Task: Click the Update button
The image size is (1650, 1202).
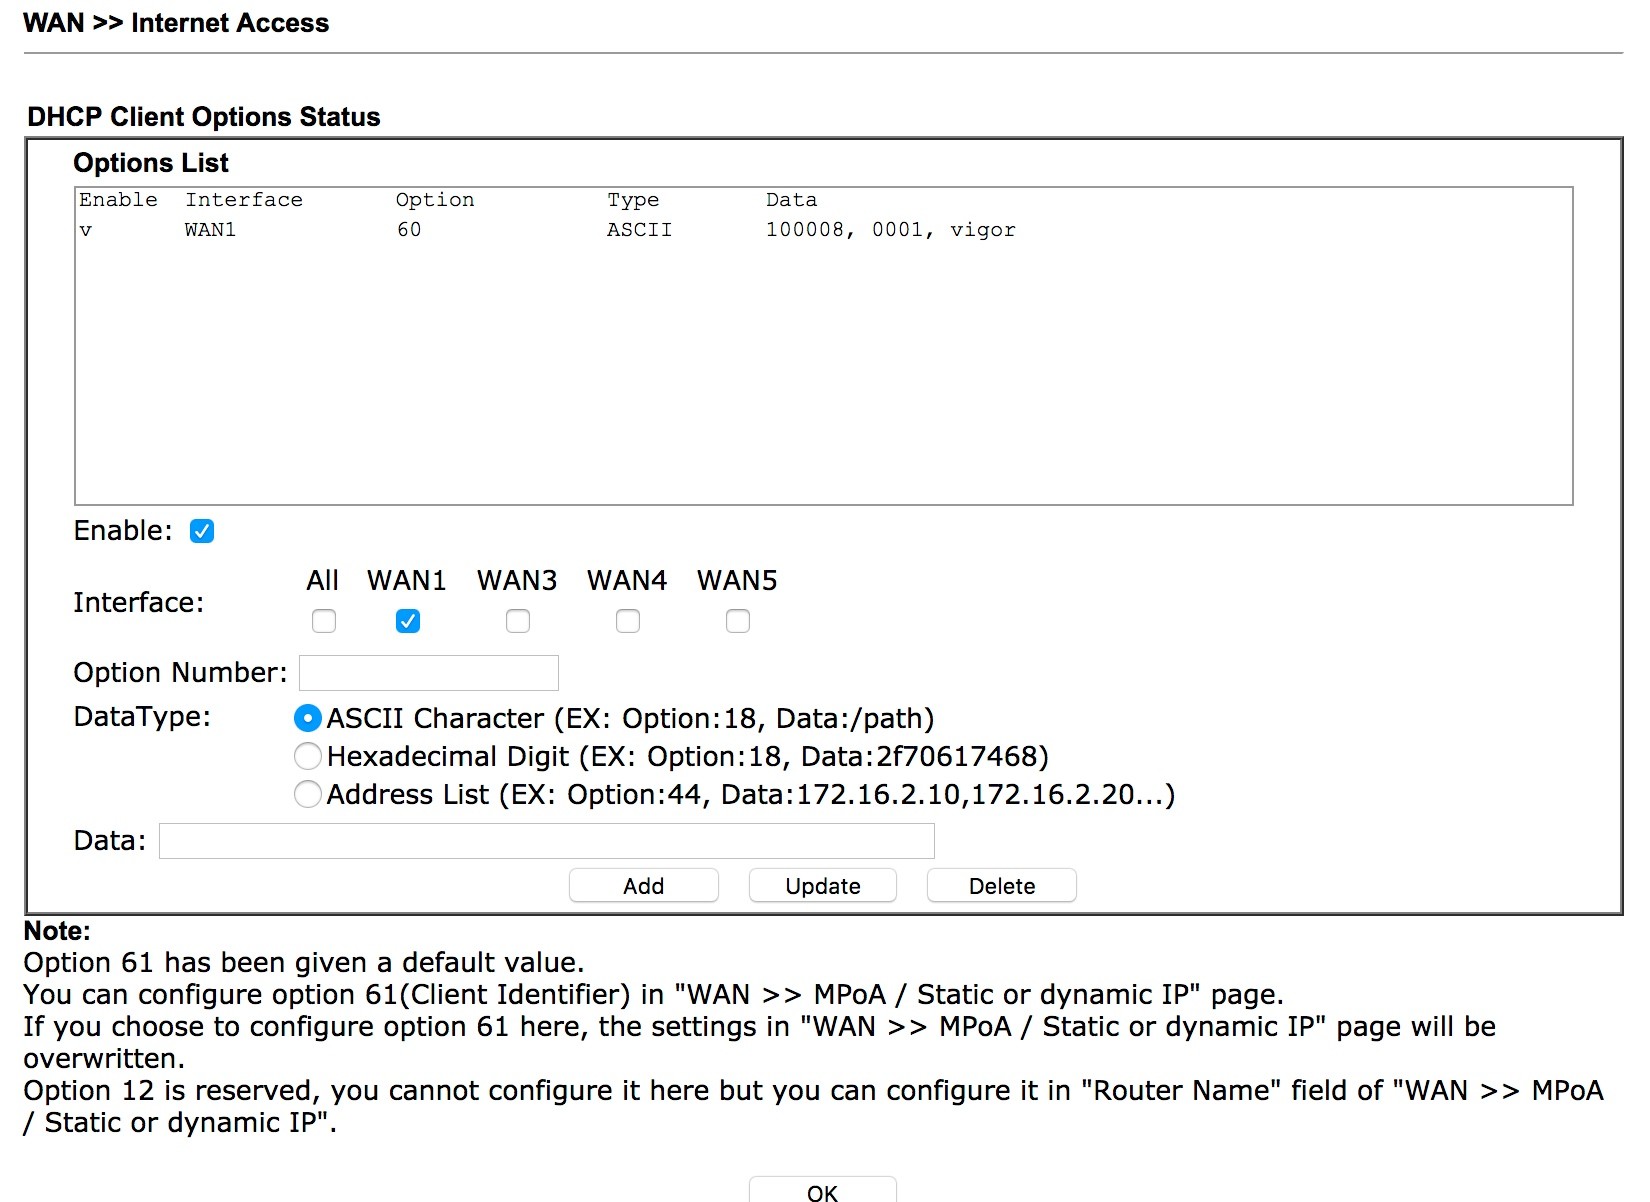Action: pos(822,886)
